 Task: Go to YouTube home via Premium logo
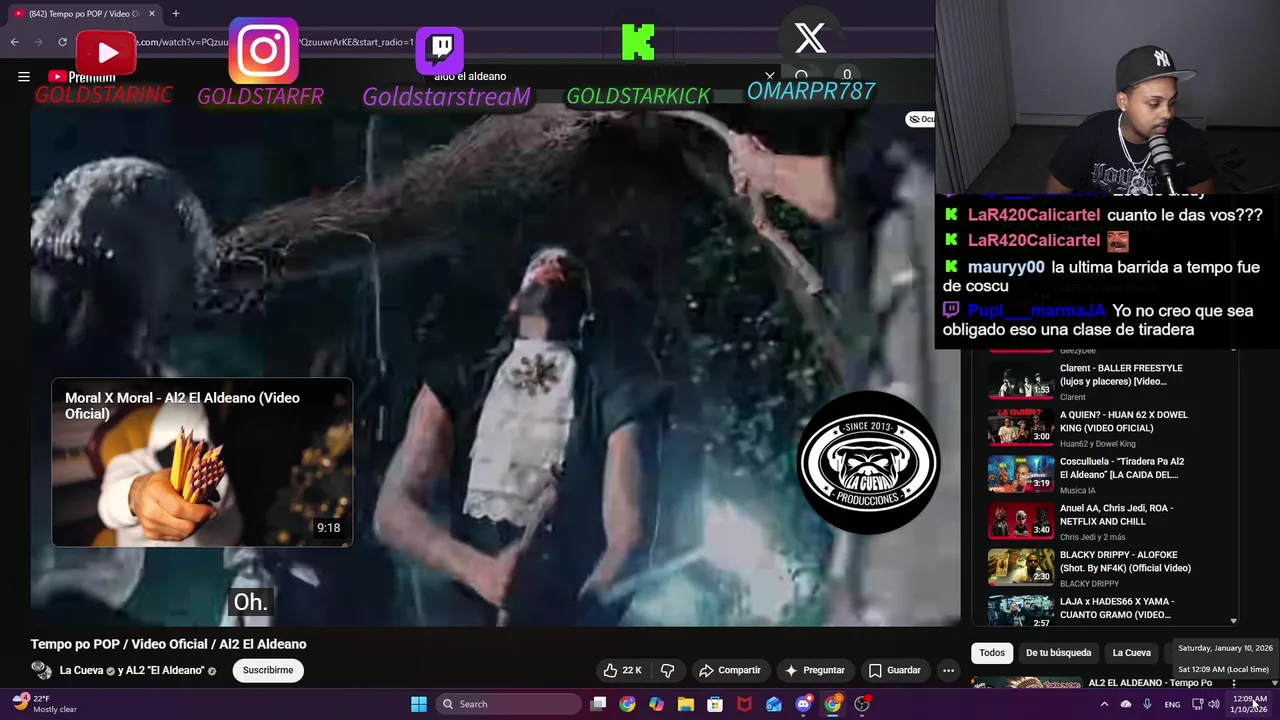(81, 76)
